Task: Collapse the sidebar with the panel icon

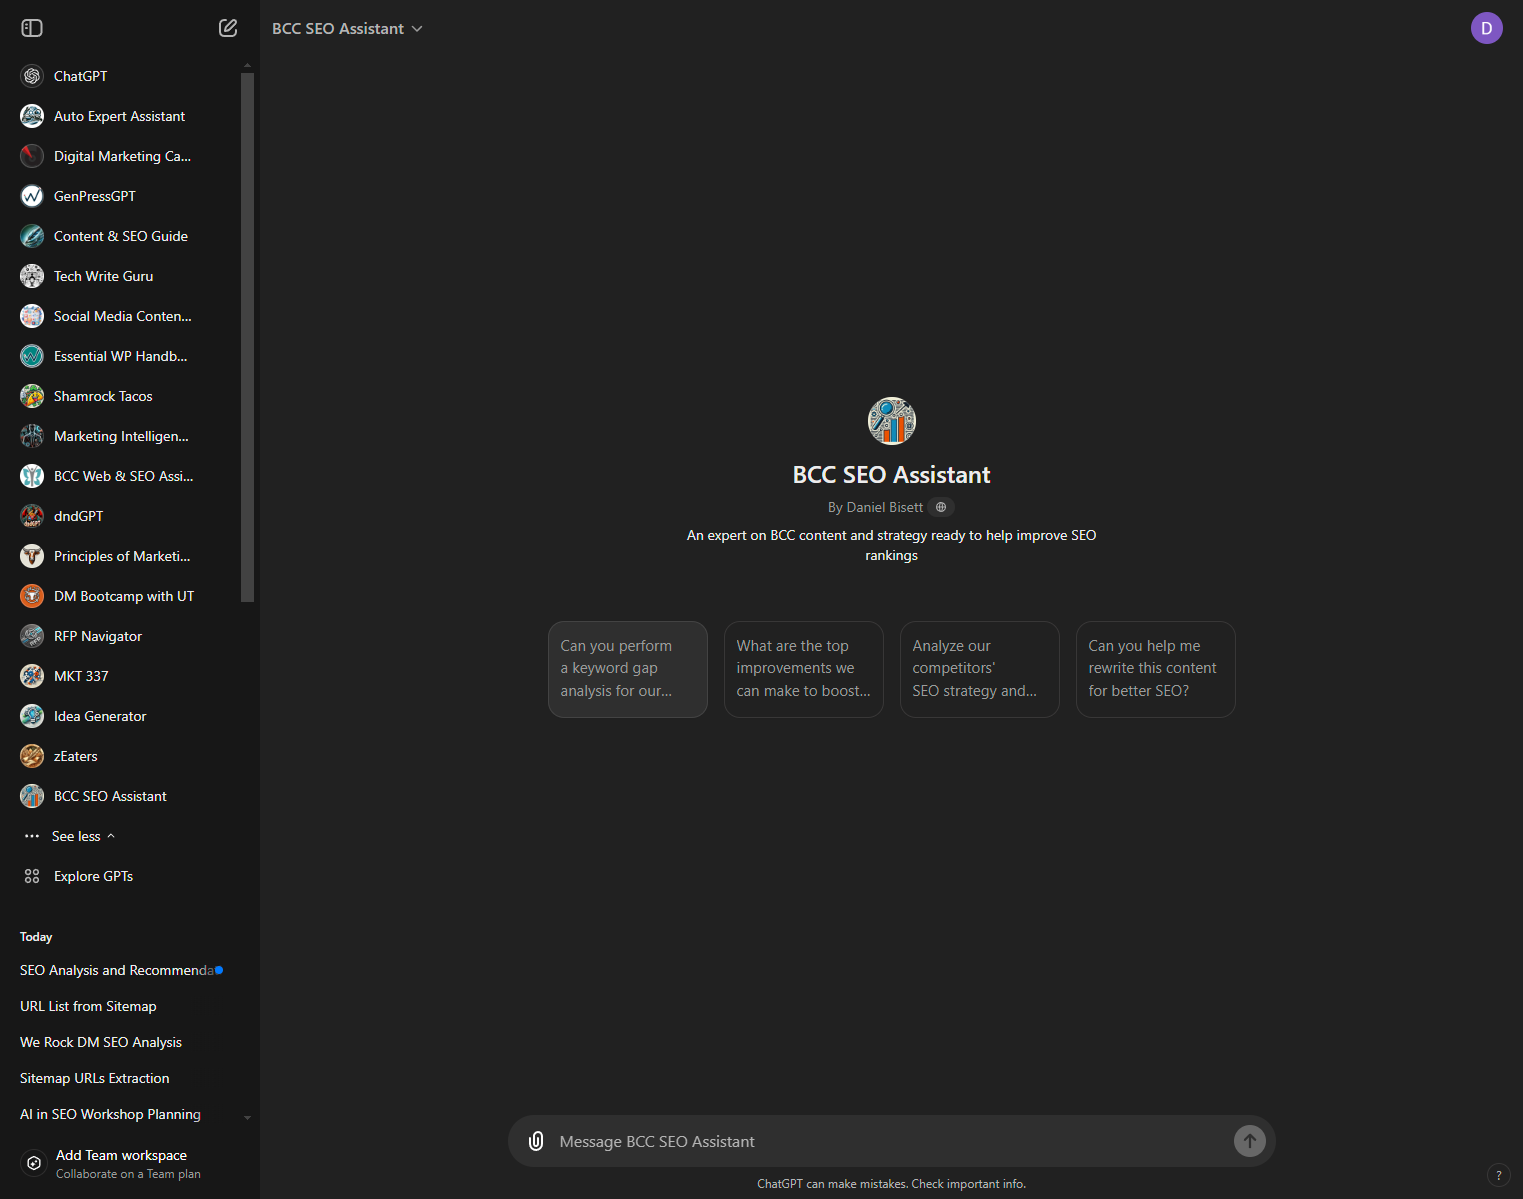Action: [32, 28]
